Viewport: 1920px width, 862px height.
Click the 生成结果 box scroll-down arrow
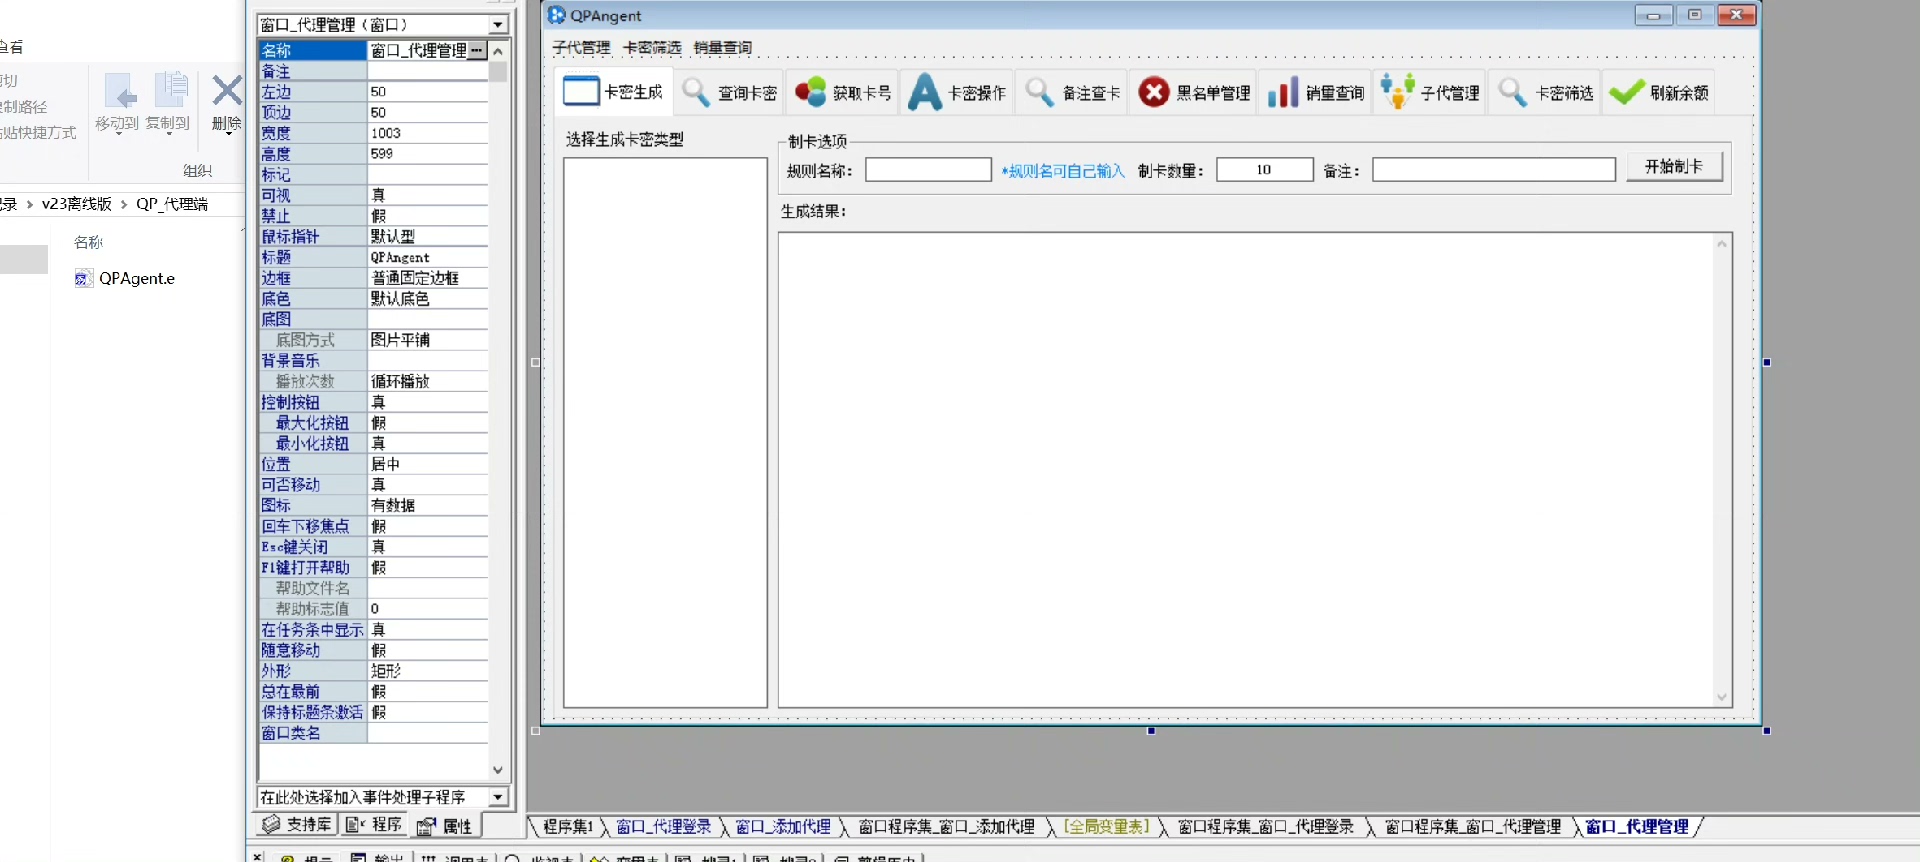click(1722, 697)
